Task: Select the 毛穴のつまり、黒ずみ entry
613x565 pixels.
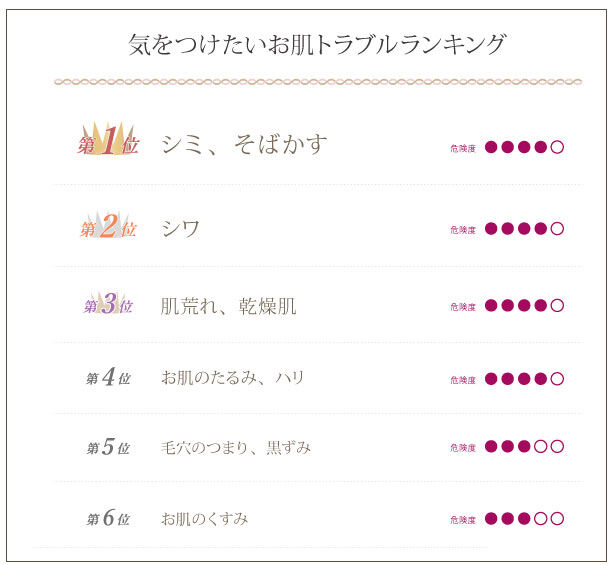Action: pos(236,447)
